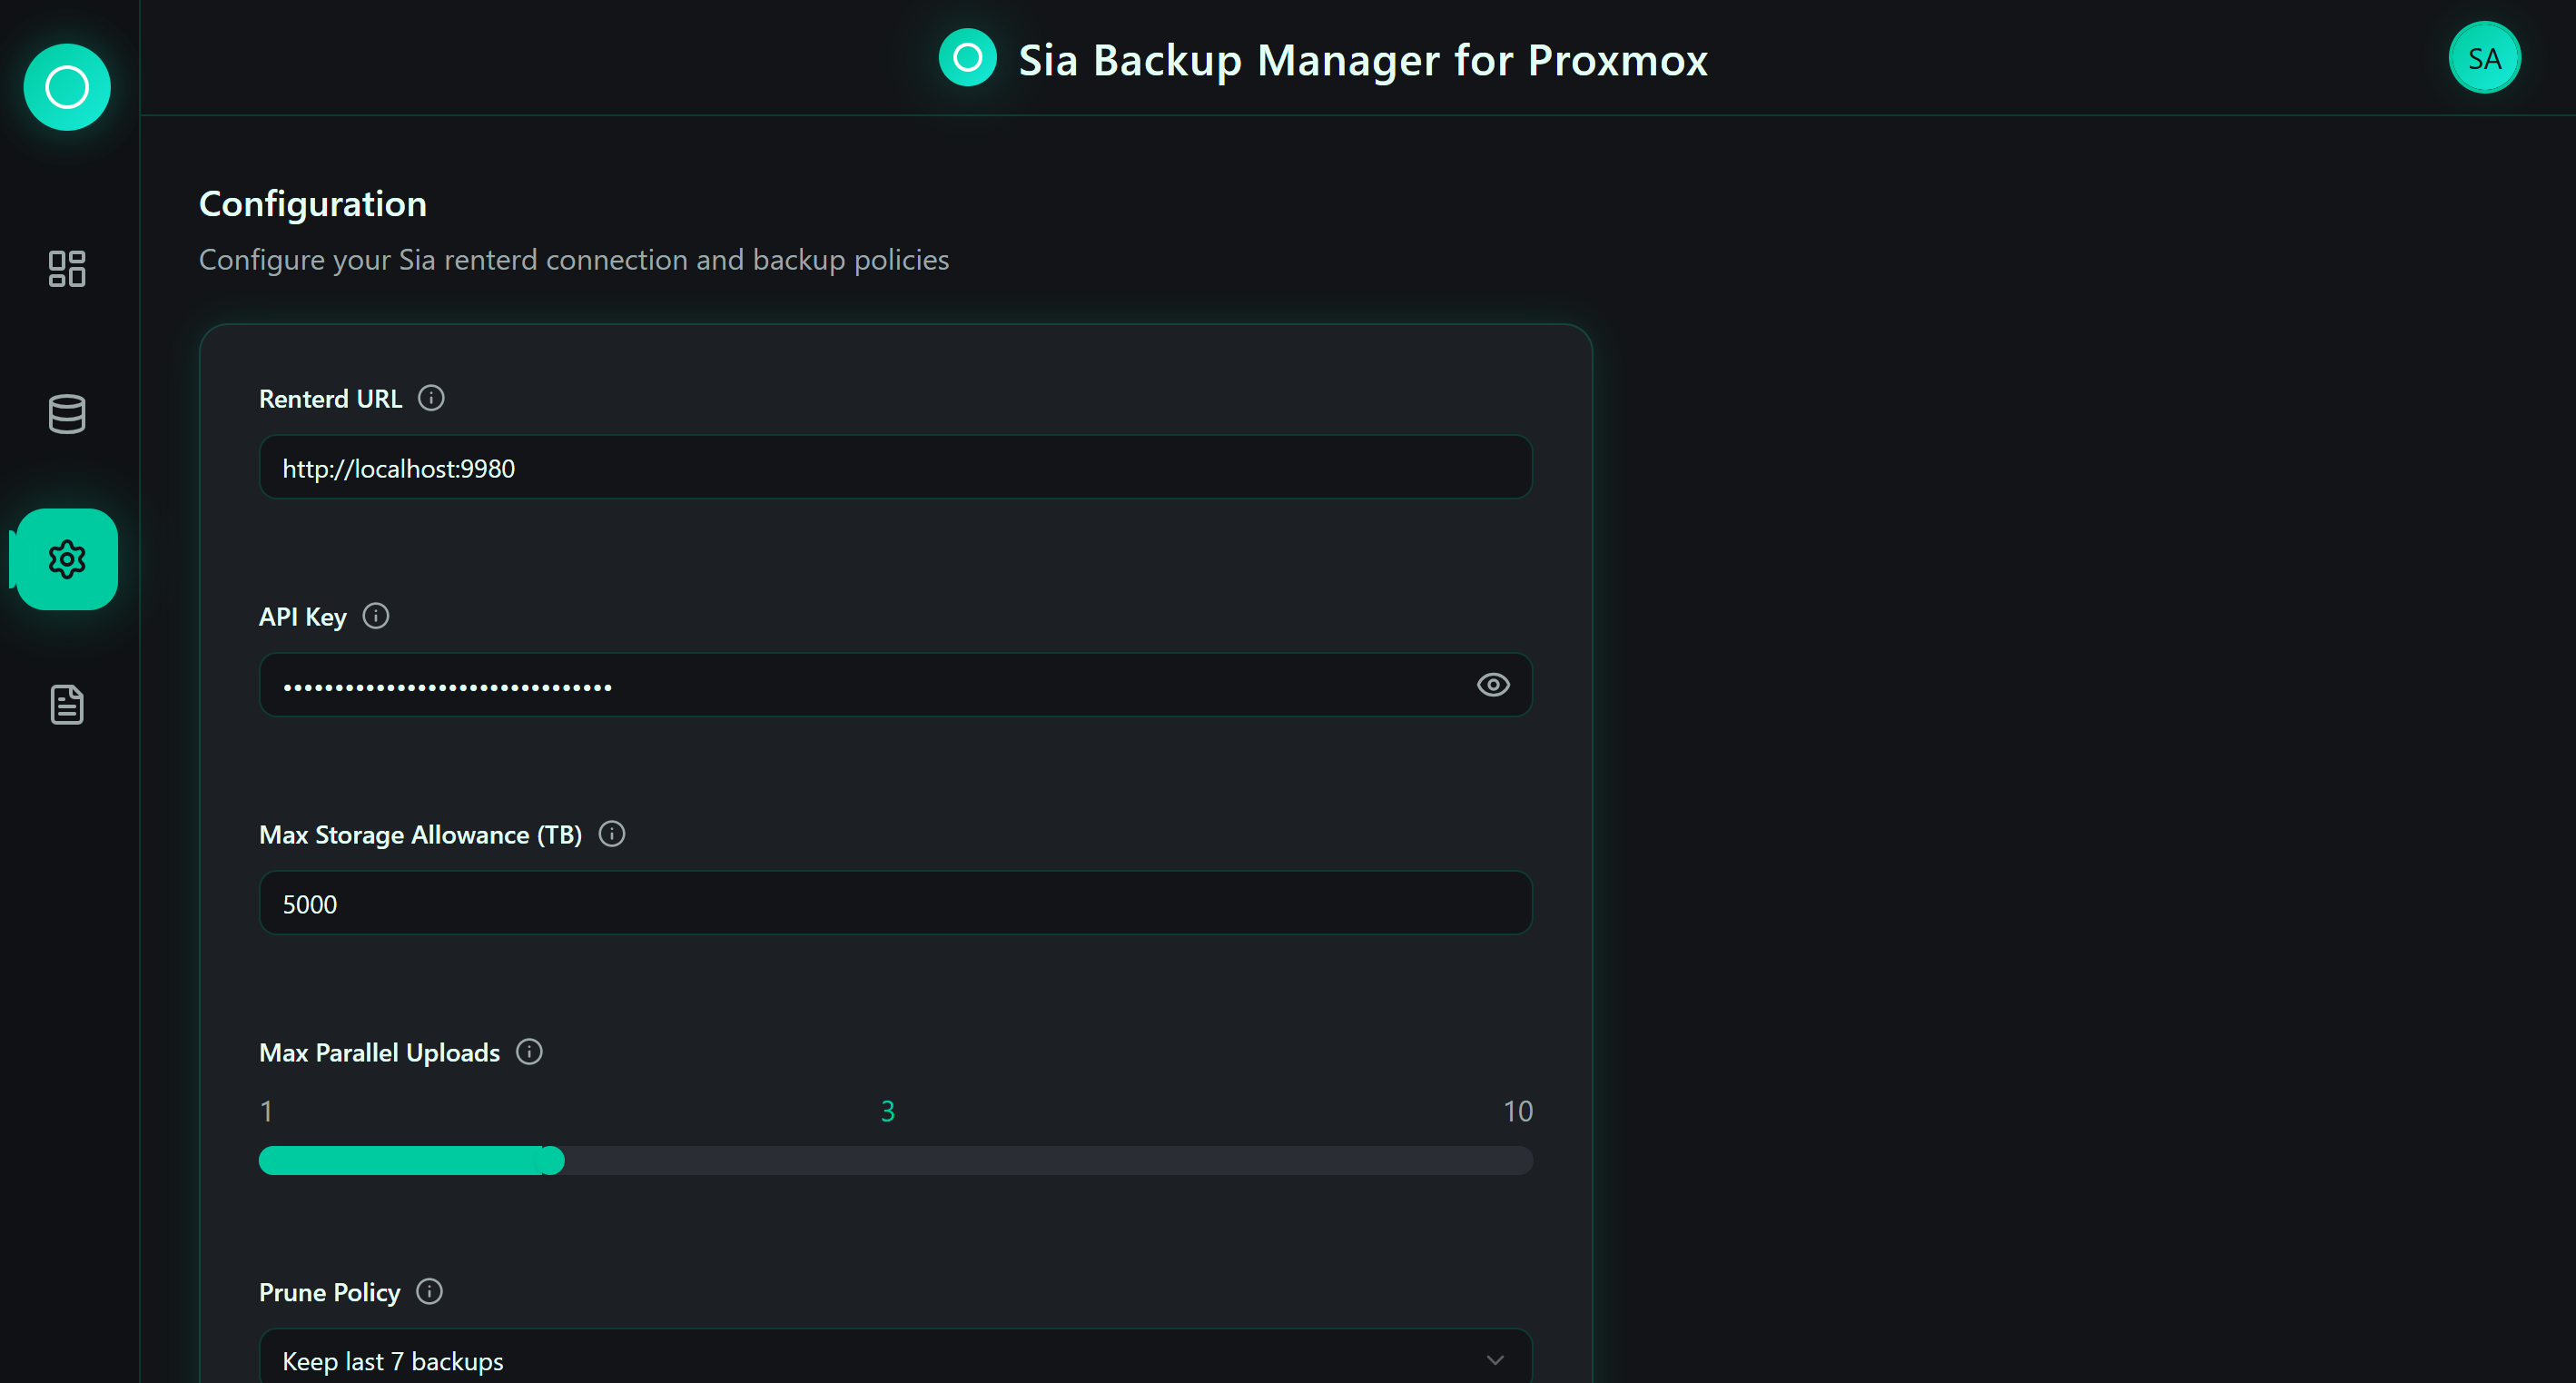Click info icon next to Max Storage Allowance
The image size is (2576, 1383).
(612, 834)
